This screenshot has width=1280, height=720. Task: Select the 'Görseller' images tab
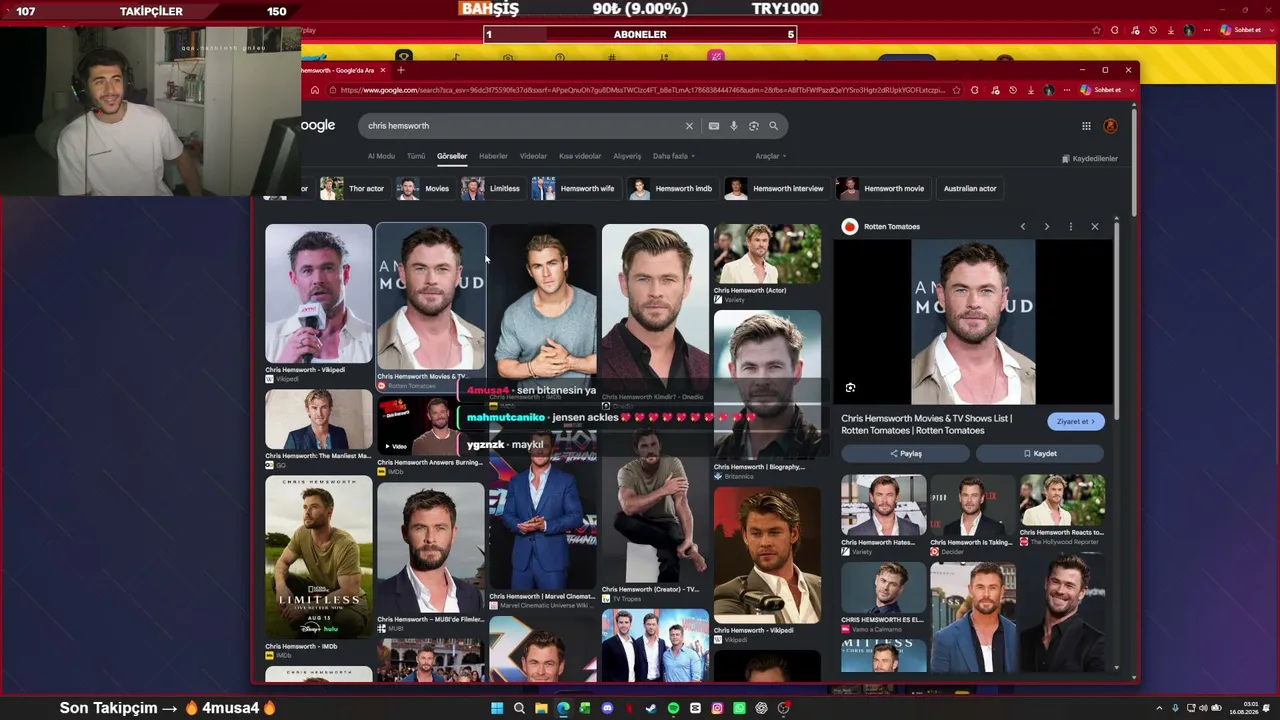pos(452,156)
